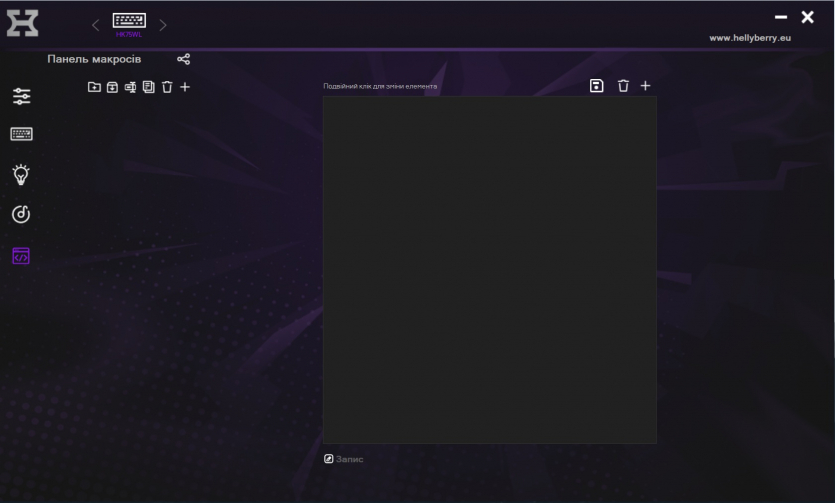
Task: Create a new macro folder
Action: [x=94, y=87]
